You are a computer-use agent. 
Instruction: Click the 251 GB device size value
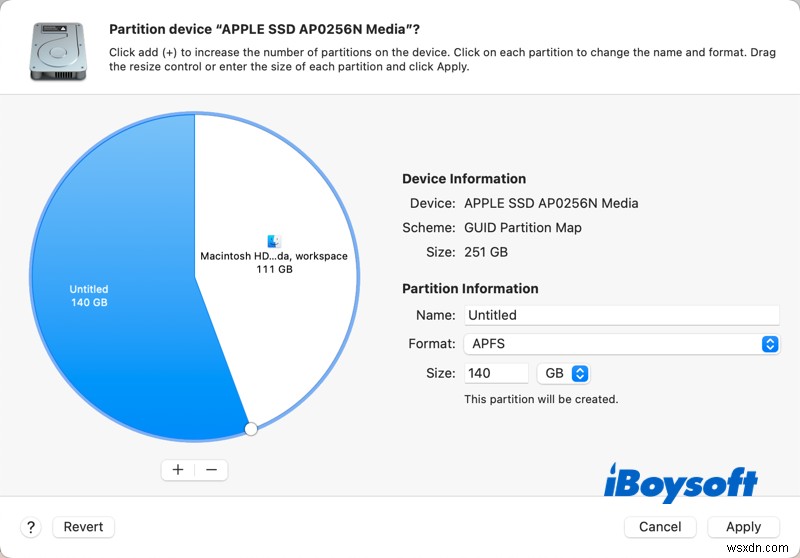(x=486, y=252)
